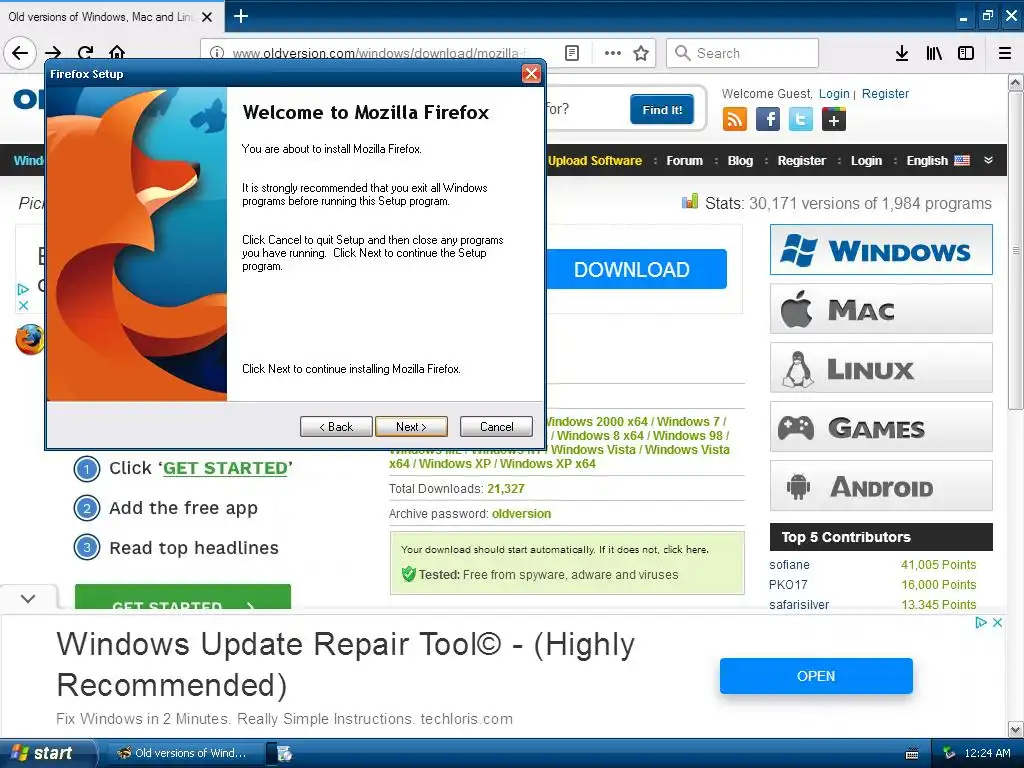The image size is (1024, 768).
Task: Click the browser forward arrow
Action: (x=53, y=53)
